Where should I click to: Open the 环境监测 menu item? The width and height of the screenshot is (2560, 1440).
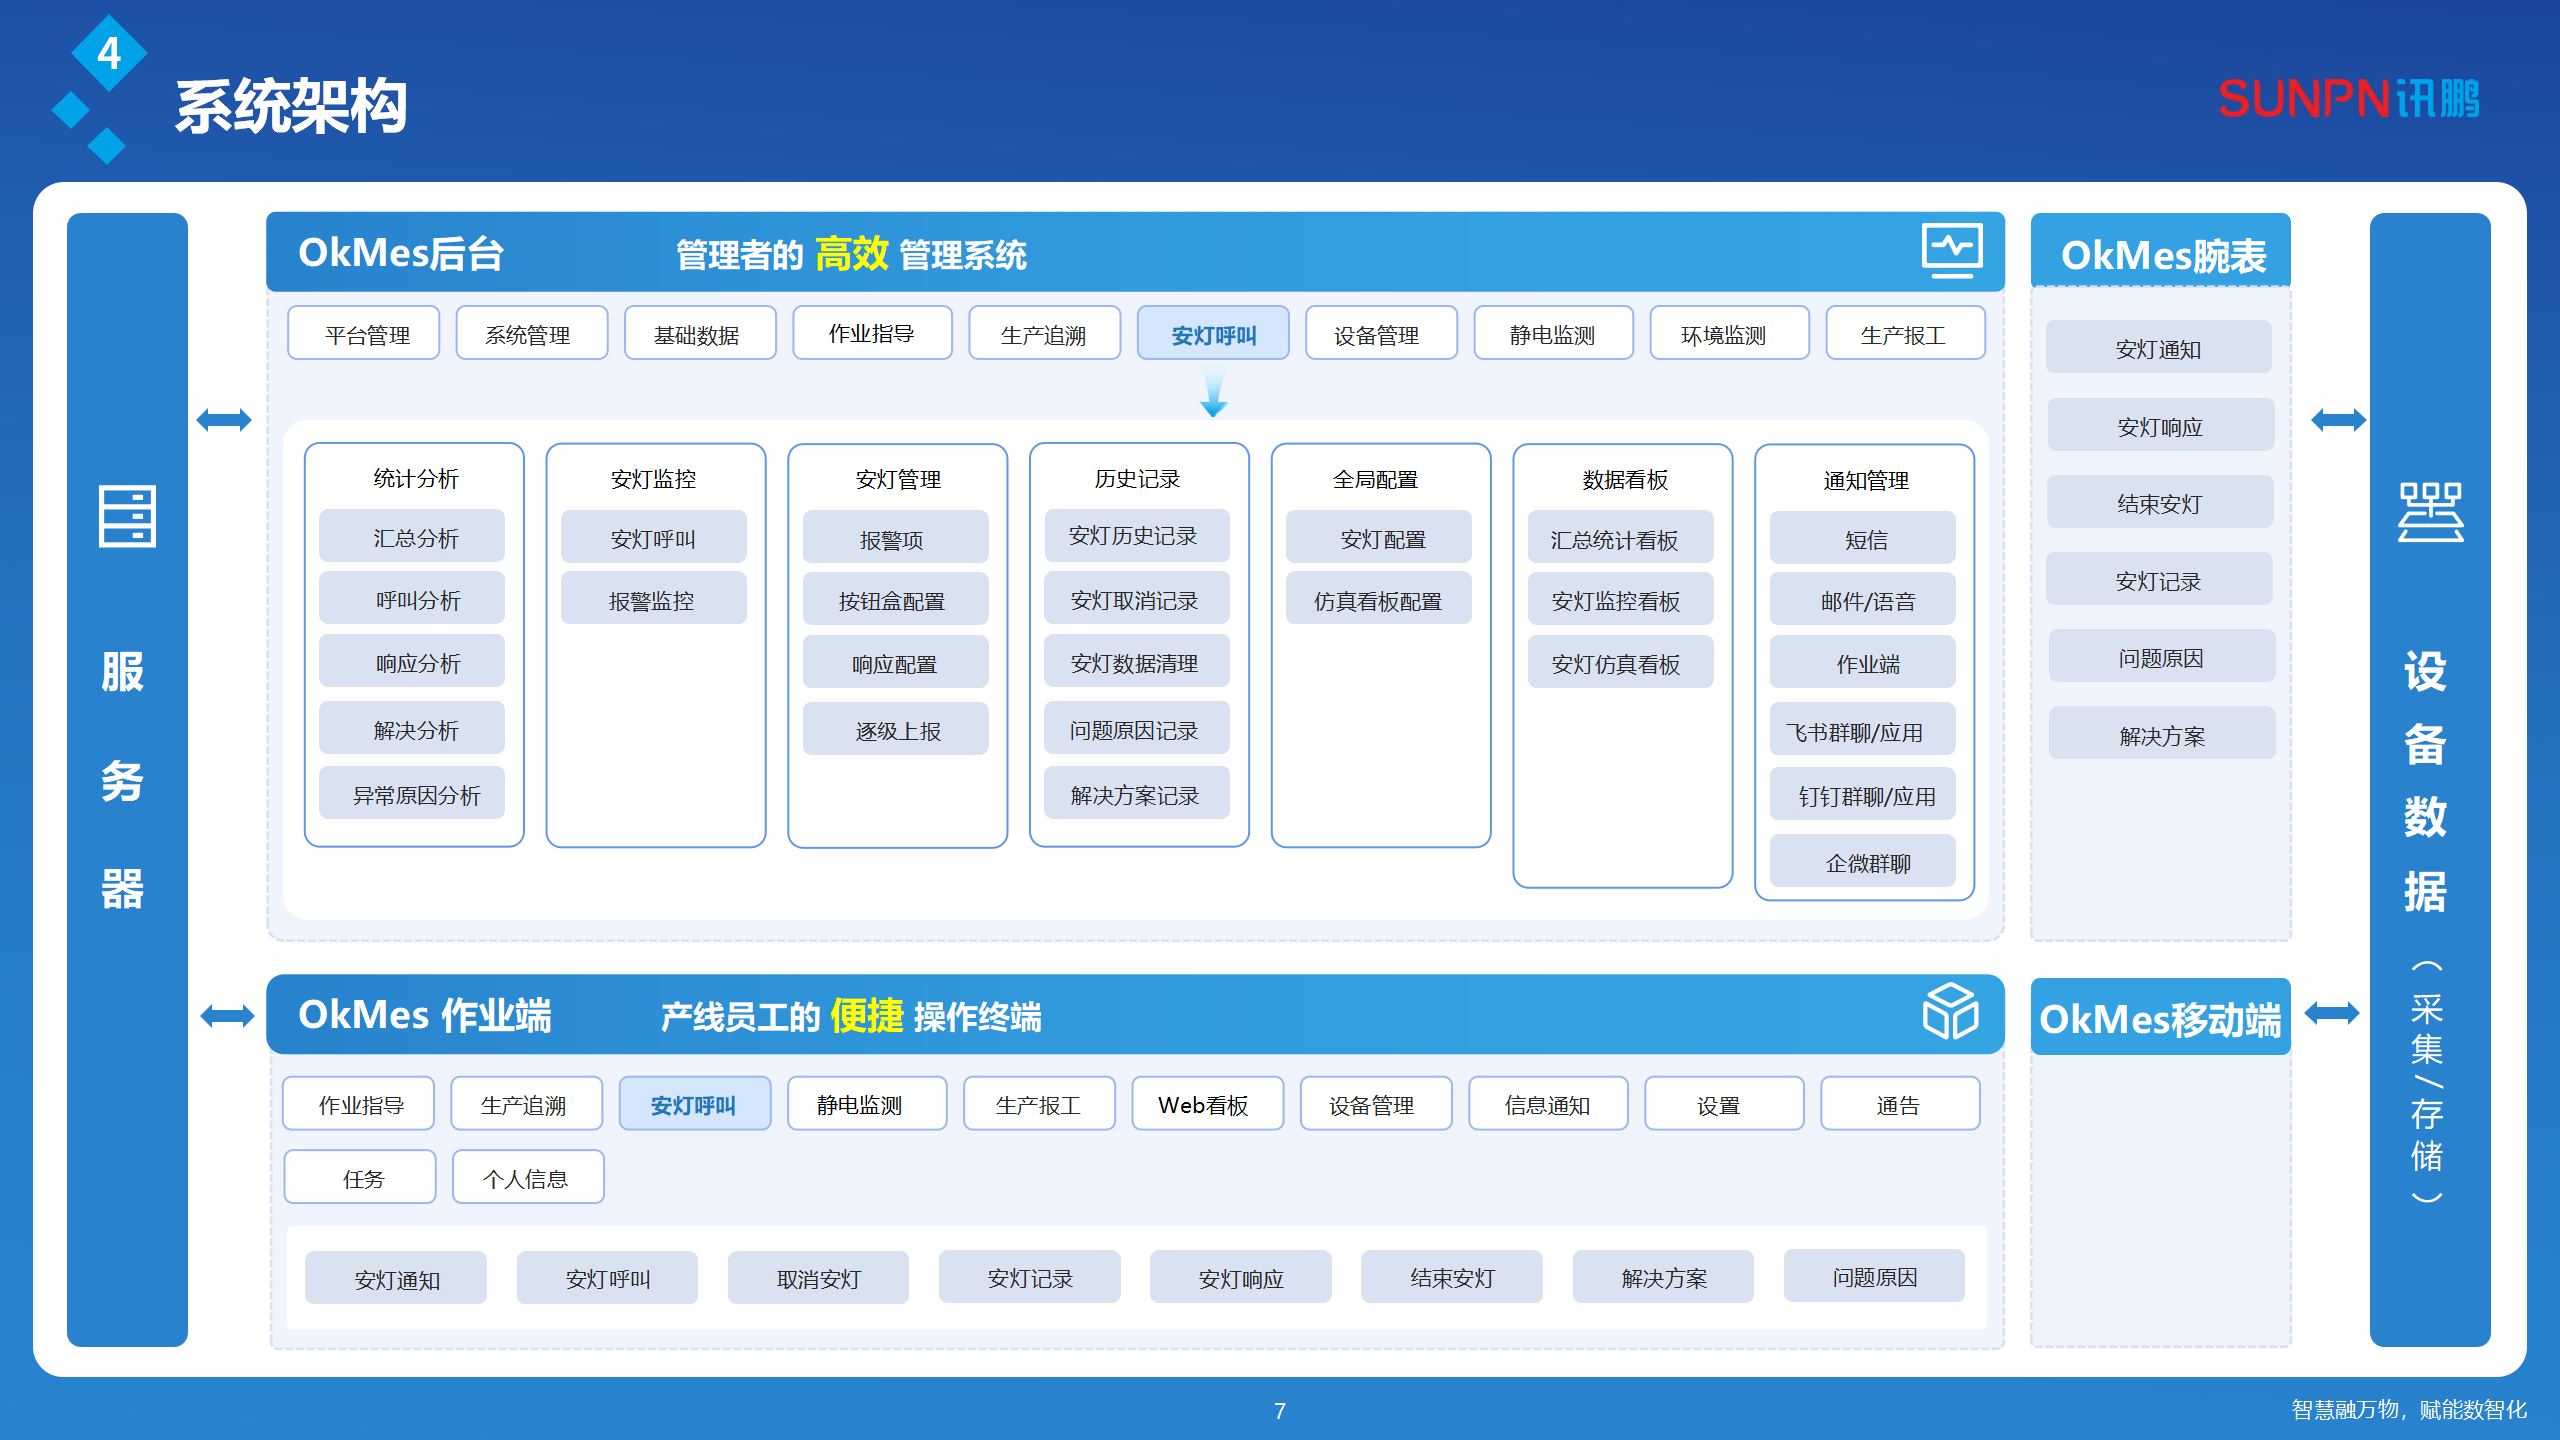click(x=1729, y=333)
